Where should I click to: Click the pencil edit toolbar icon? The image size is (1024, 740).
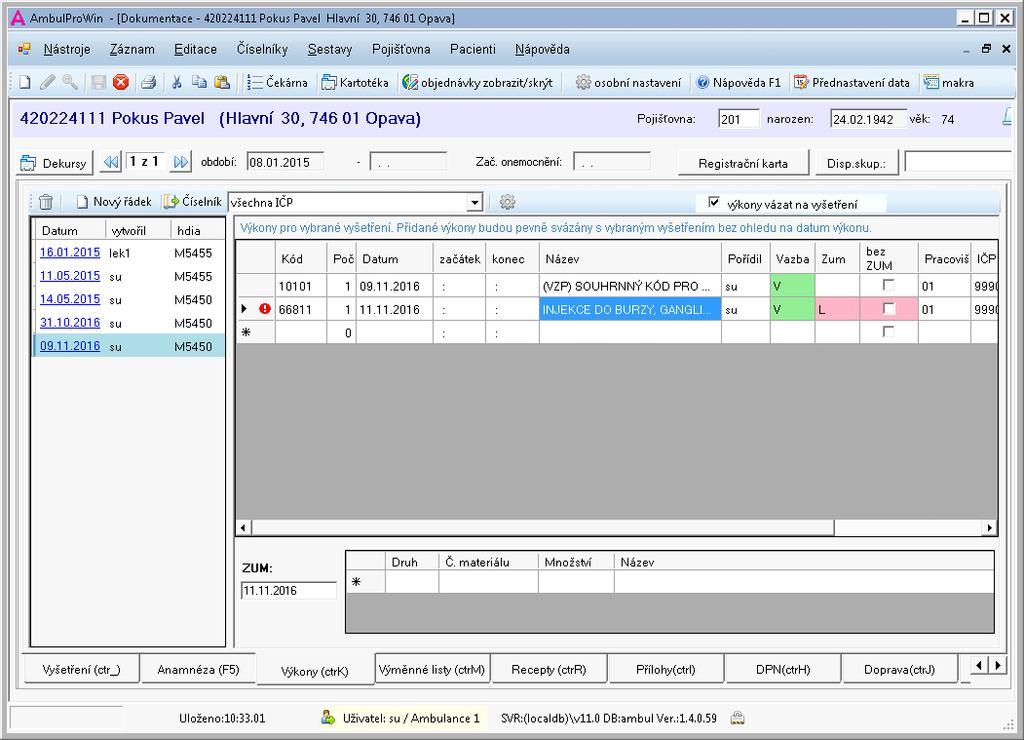(x=47, y=82)
